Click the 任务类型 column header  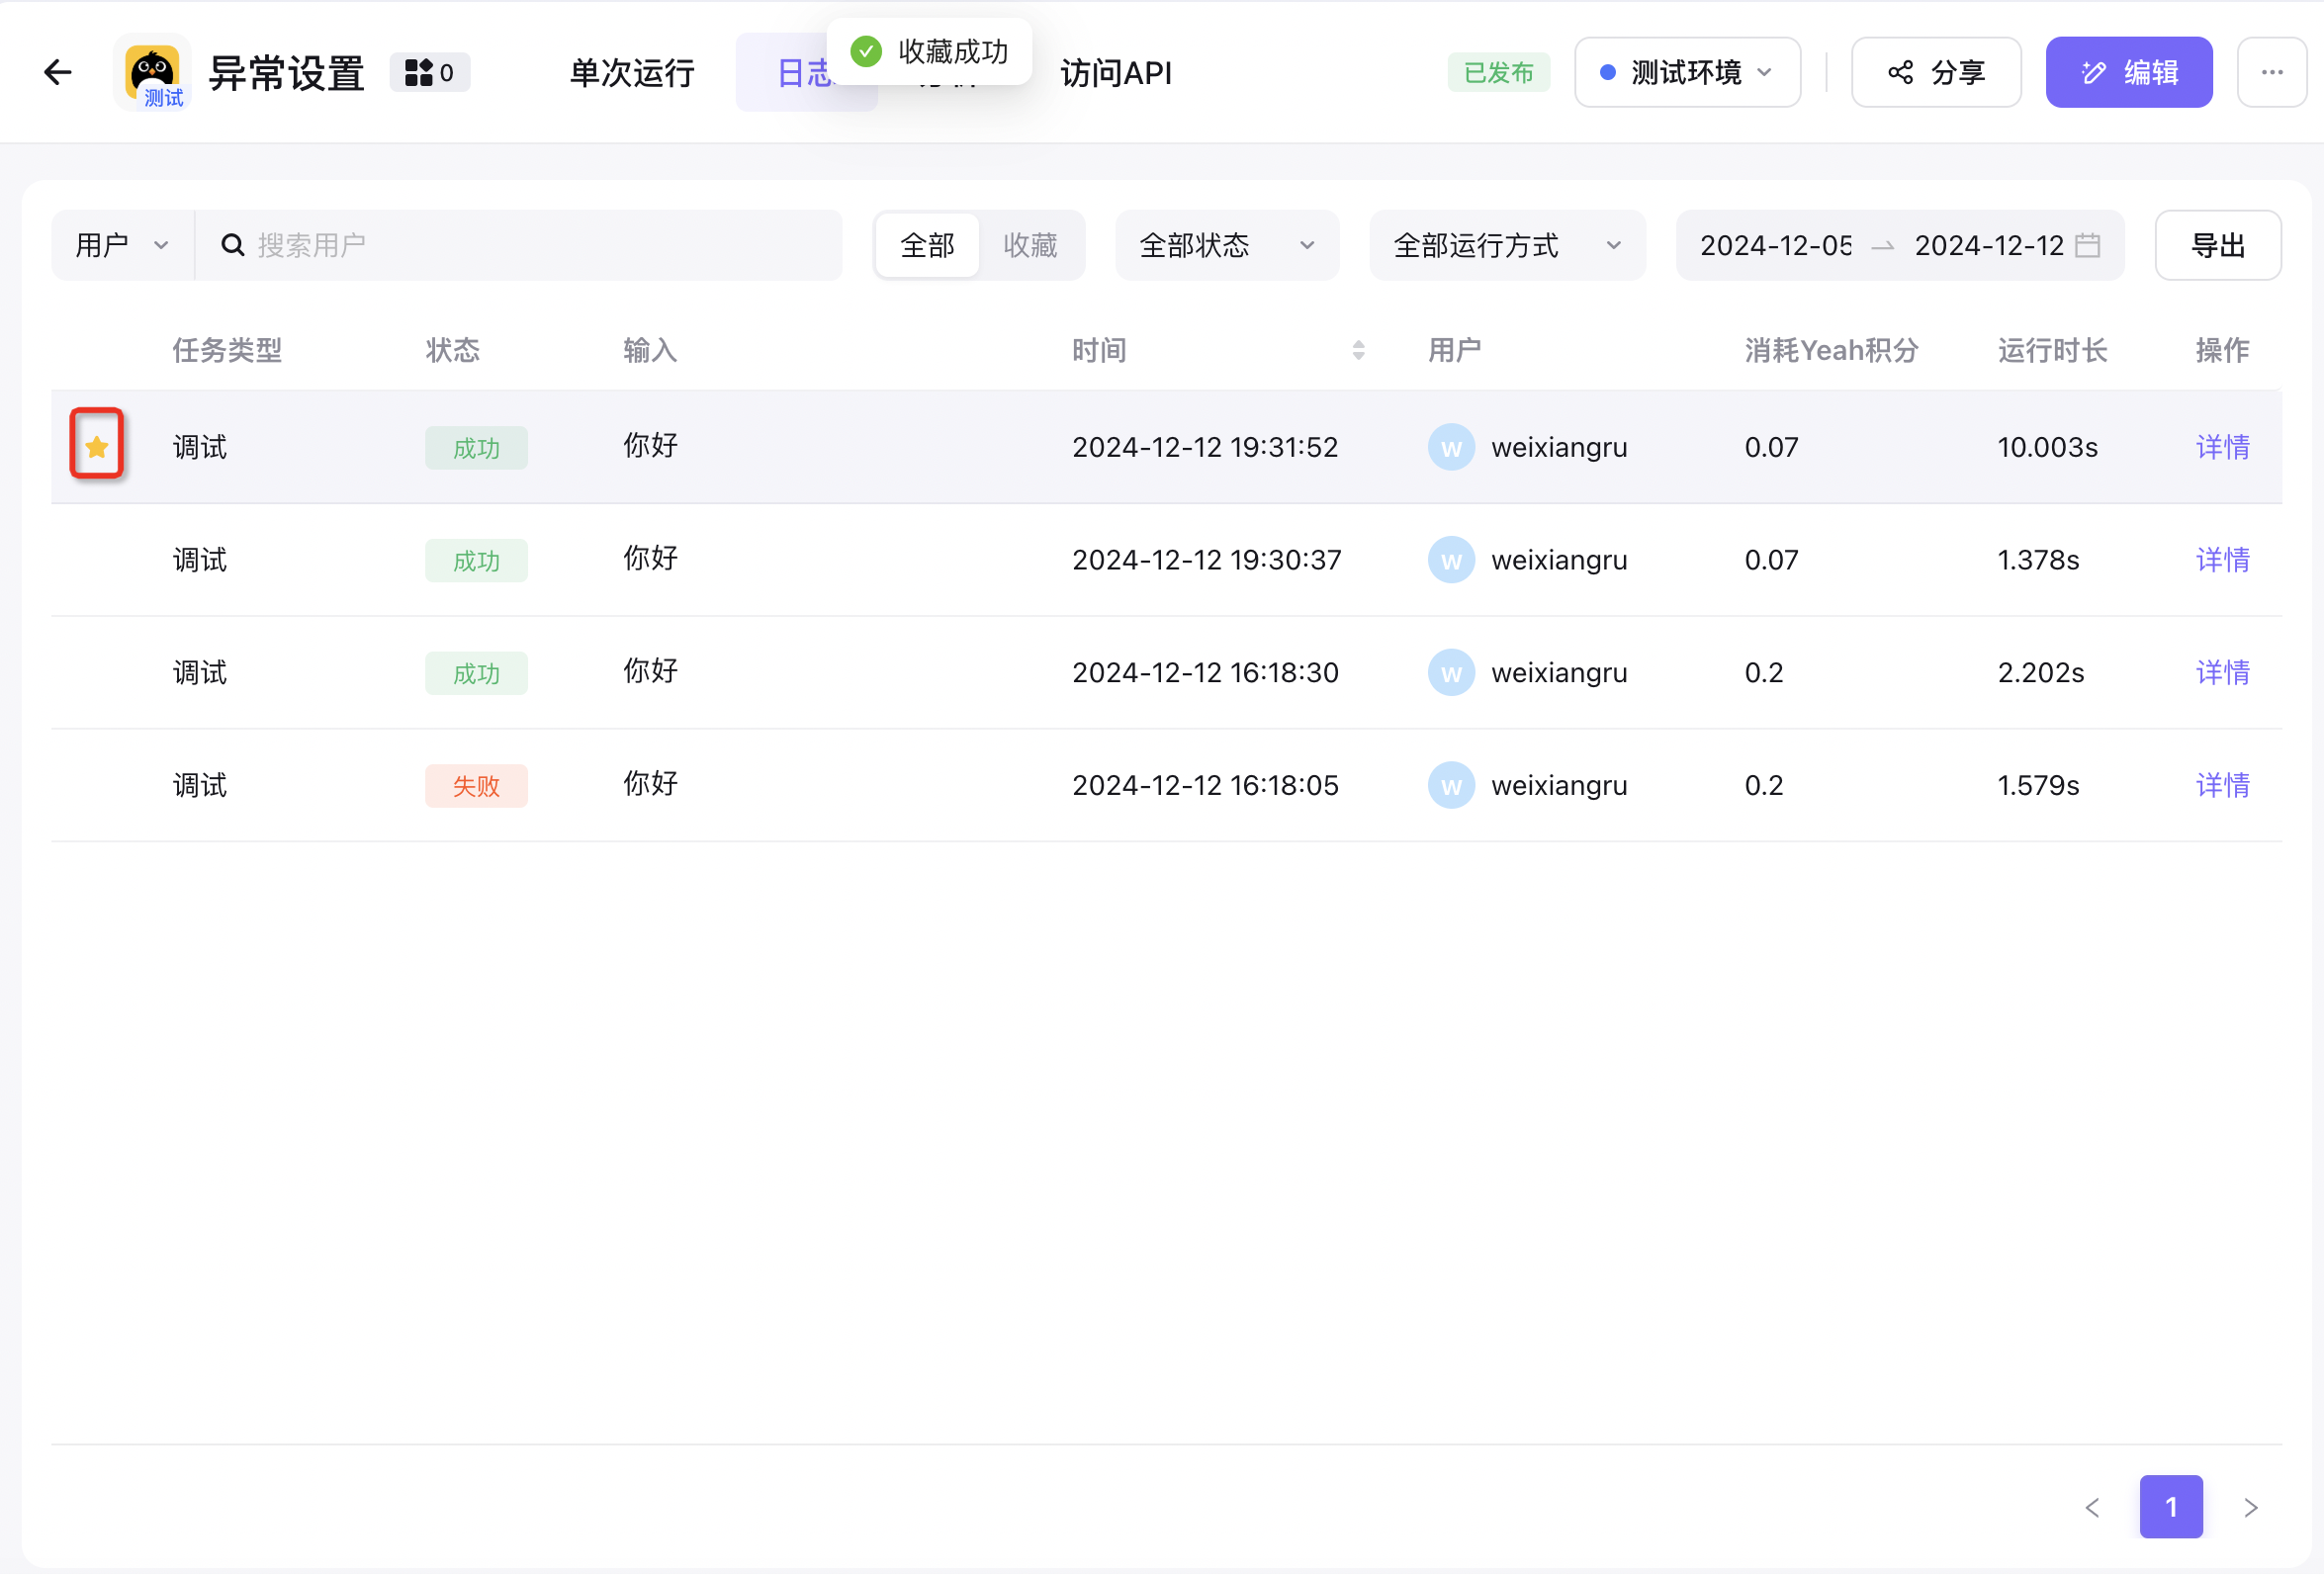click(x=227, y=350)
